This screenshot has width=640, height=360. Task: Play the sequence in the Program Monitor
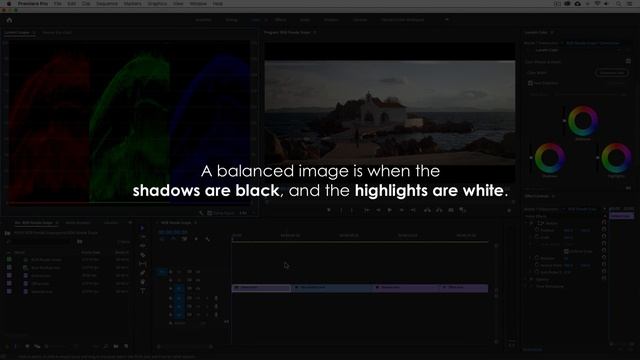390,210
